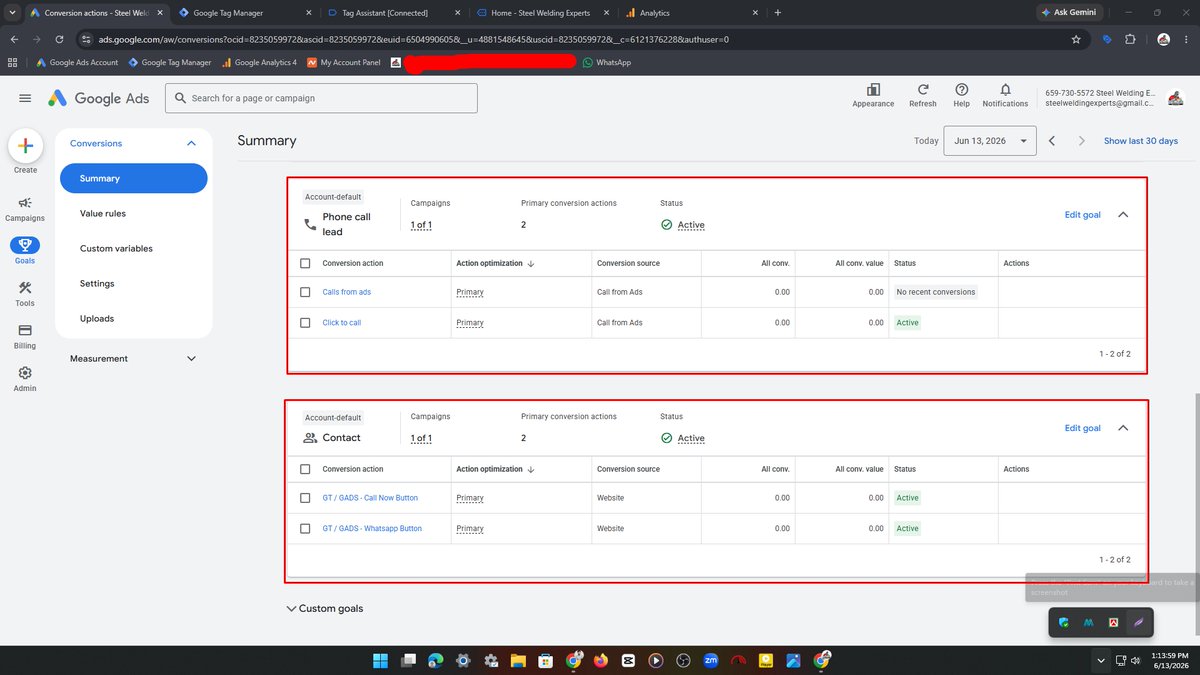This screenshot has height=675, width=1200.
Task: Reload the page in the browser
Action: tap(60, 39)
